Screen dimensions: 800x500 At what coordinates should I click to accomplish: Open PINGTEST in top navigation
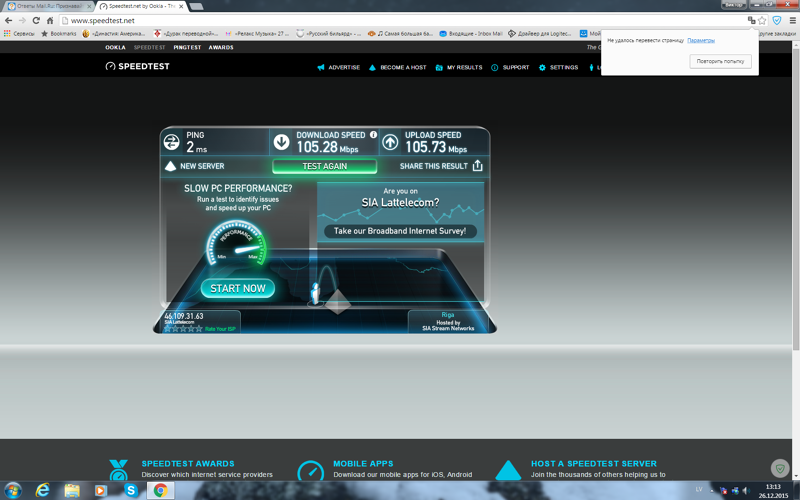(187, 47)
